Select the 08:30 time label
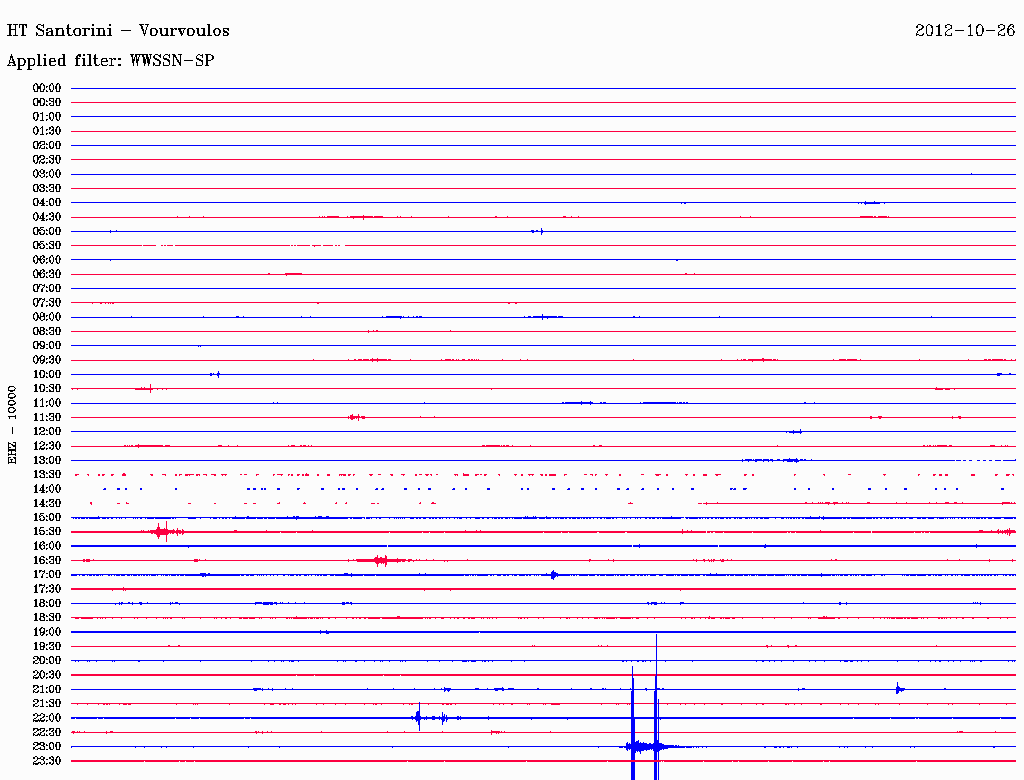The height and width of the screenshot is (780, 1024). click(x=47, y=331)
